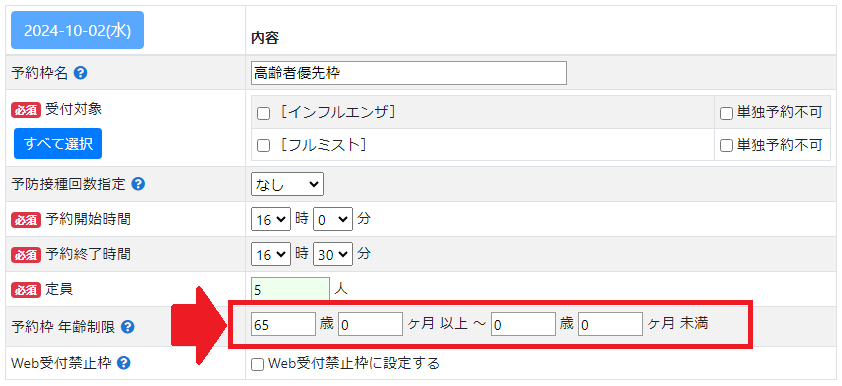Viewport: 842px width, 386px height.
Task: Open 予約開始時間 hour dropdown
Action: point(271,220)
